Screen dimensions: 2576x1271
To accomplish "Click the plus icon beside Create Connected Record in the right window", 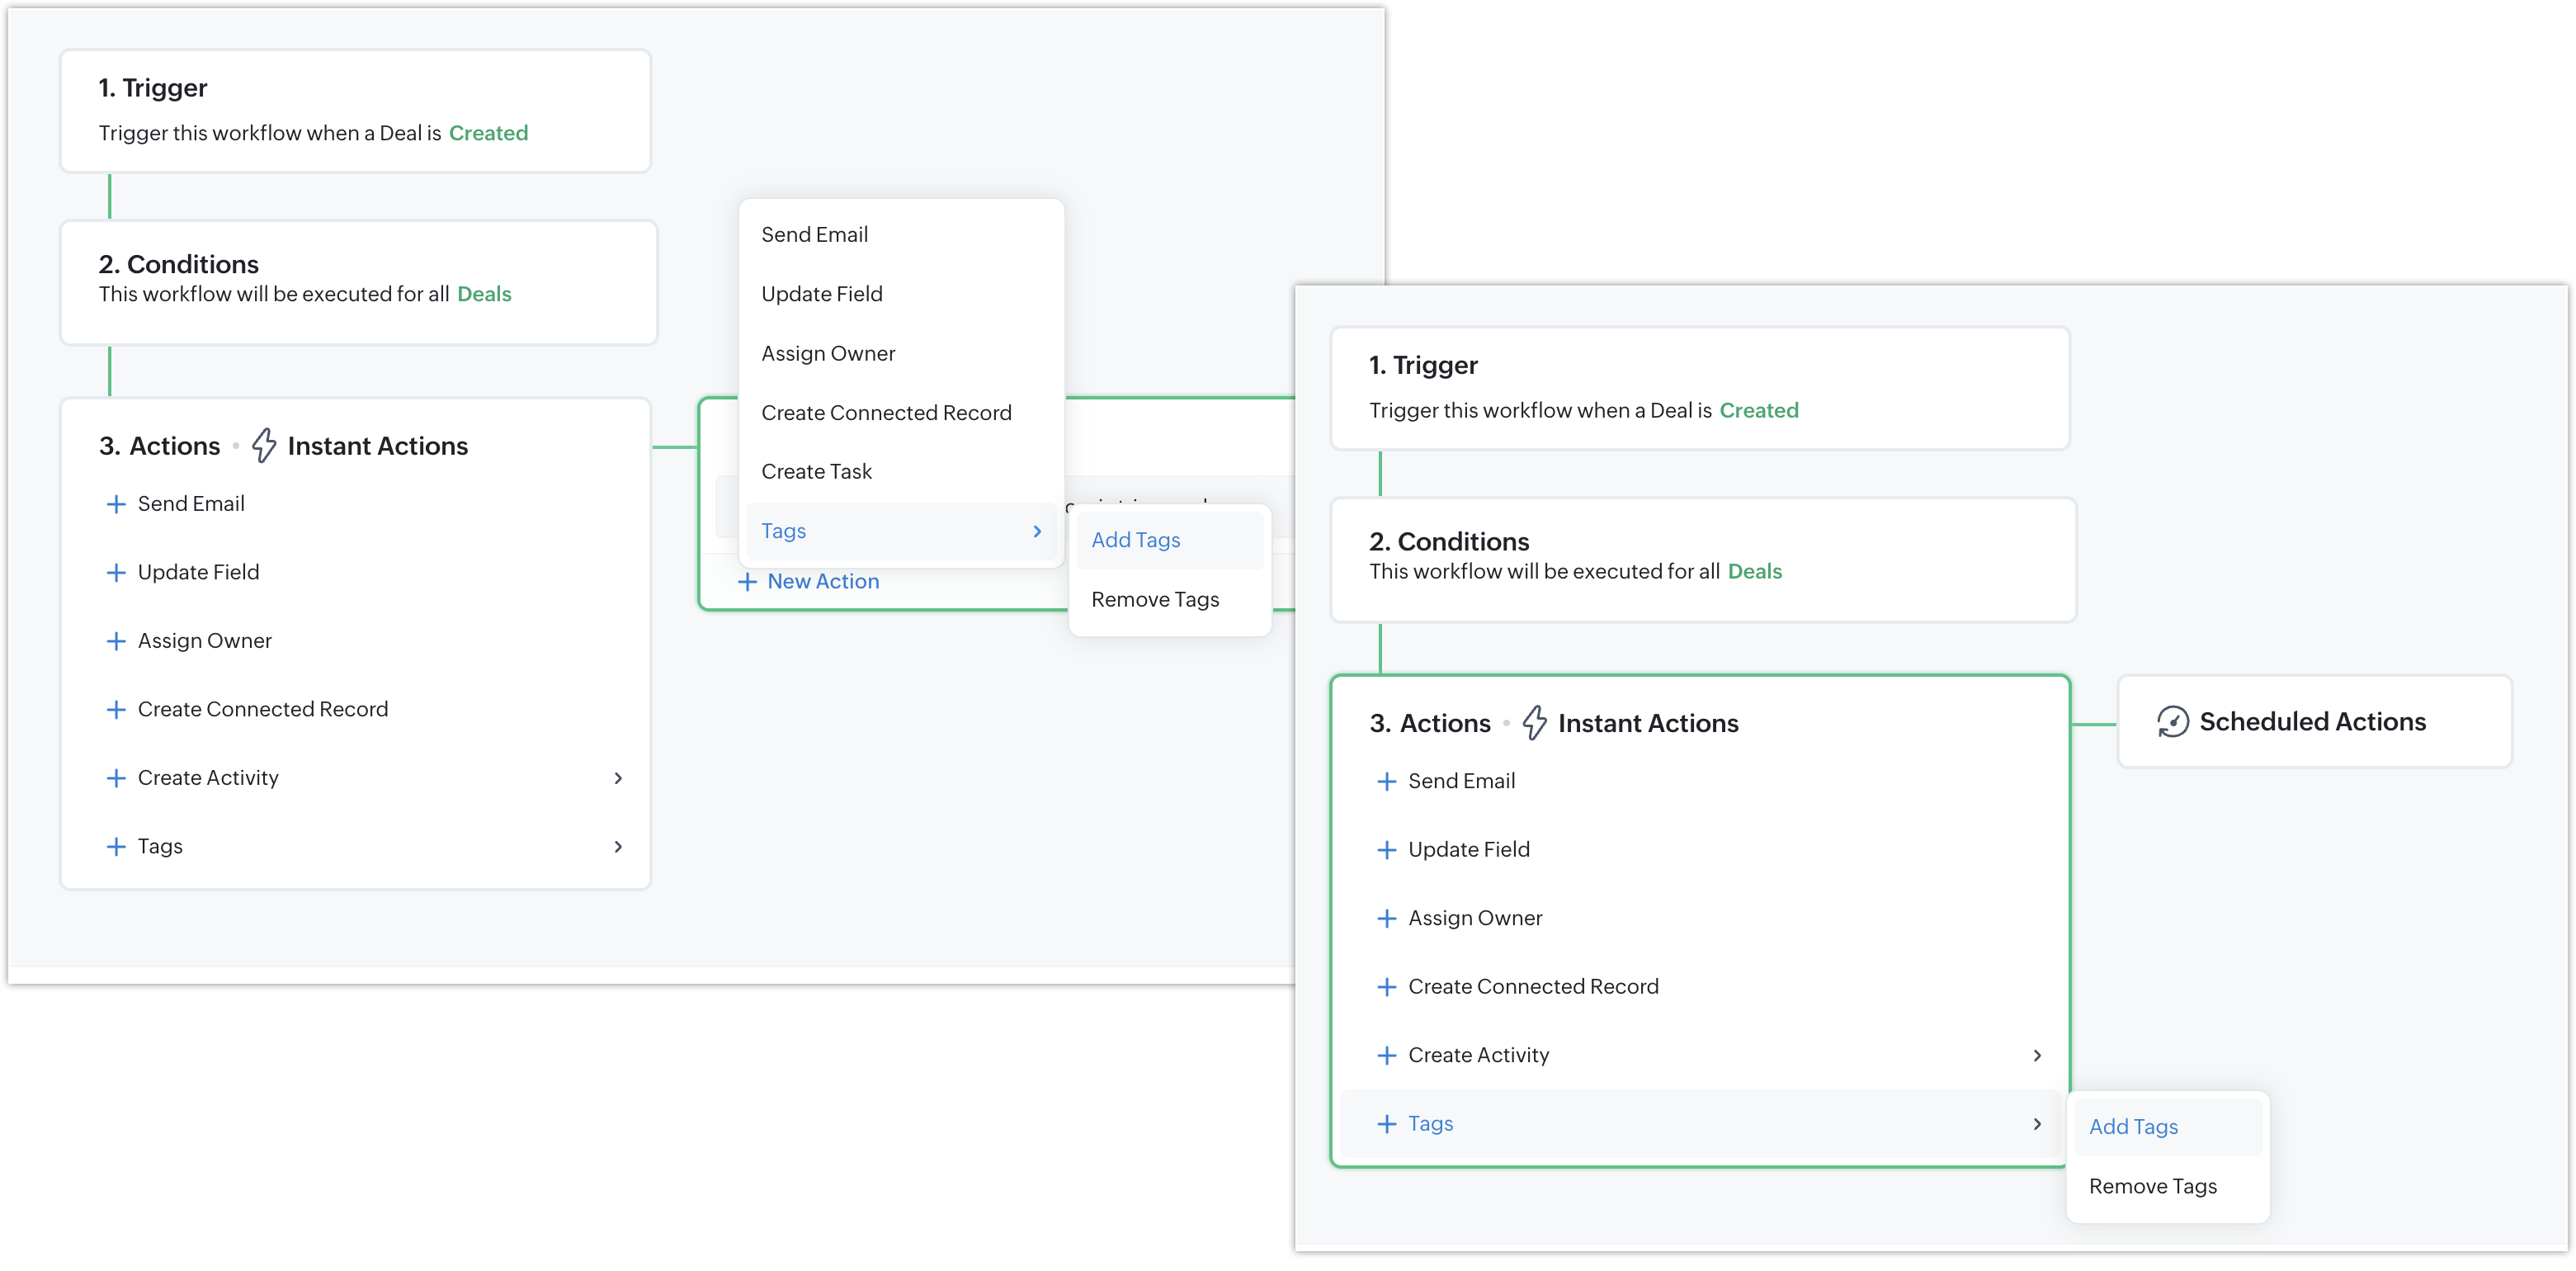I will (x=1386, y=987).
